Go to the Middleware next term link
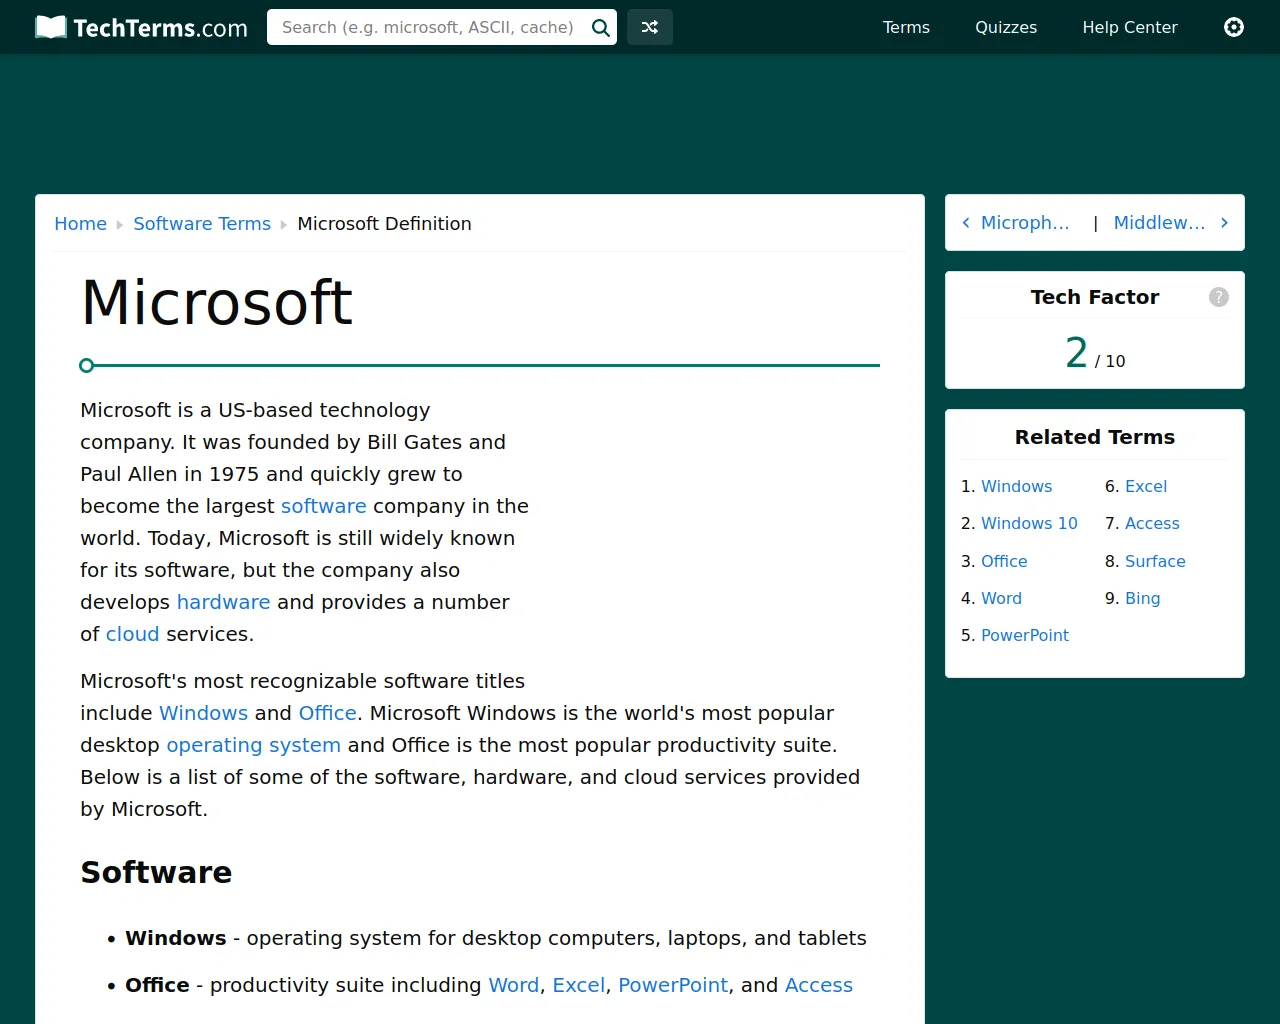 click(1159, 223)
